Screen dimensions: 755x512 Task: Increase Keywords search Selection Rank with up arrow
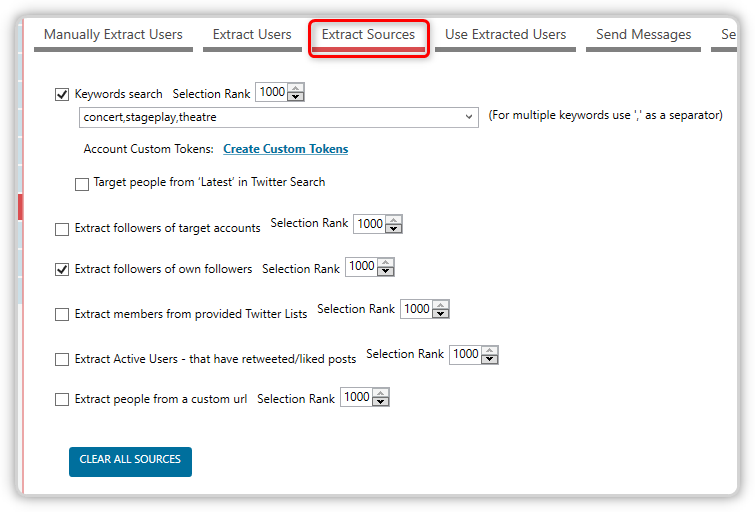point(296,88)
